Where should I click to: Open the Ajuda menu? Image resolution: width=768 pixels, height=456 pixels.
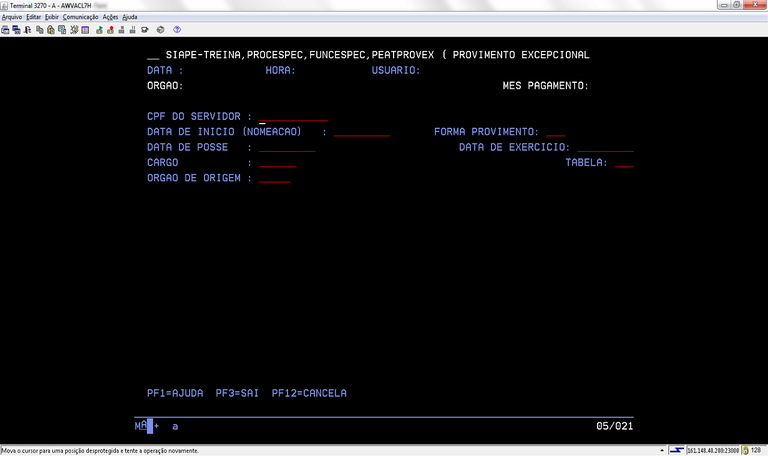130,17
